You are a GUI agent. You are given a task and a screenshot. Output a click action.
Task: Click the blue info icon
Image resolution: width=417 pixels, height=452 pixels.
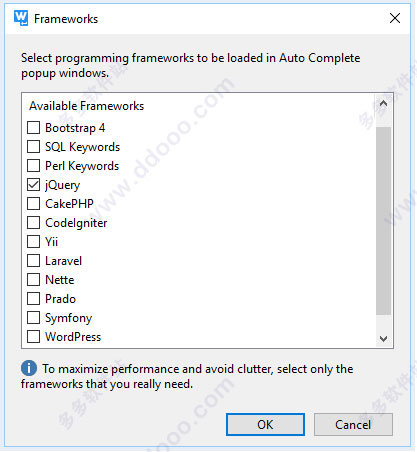point(29,368)
